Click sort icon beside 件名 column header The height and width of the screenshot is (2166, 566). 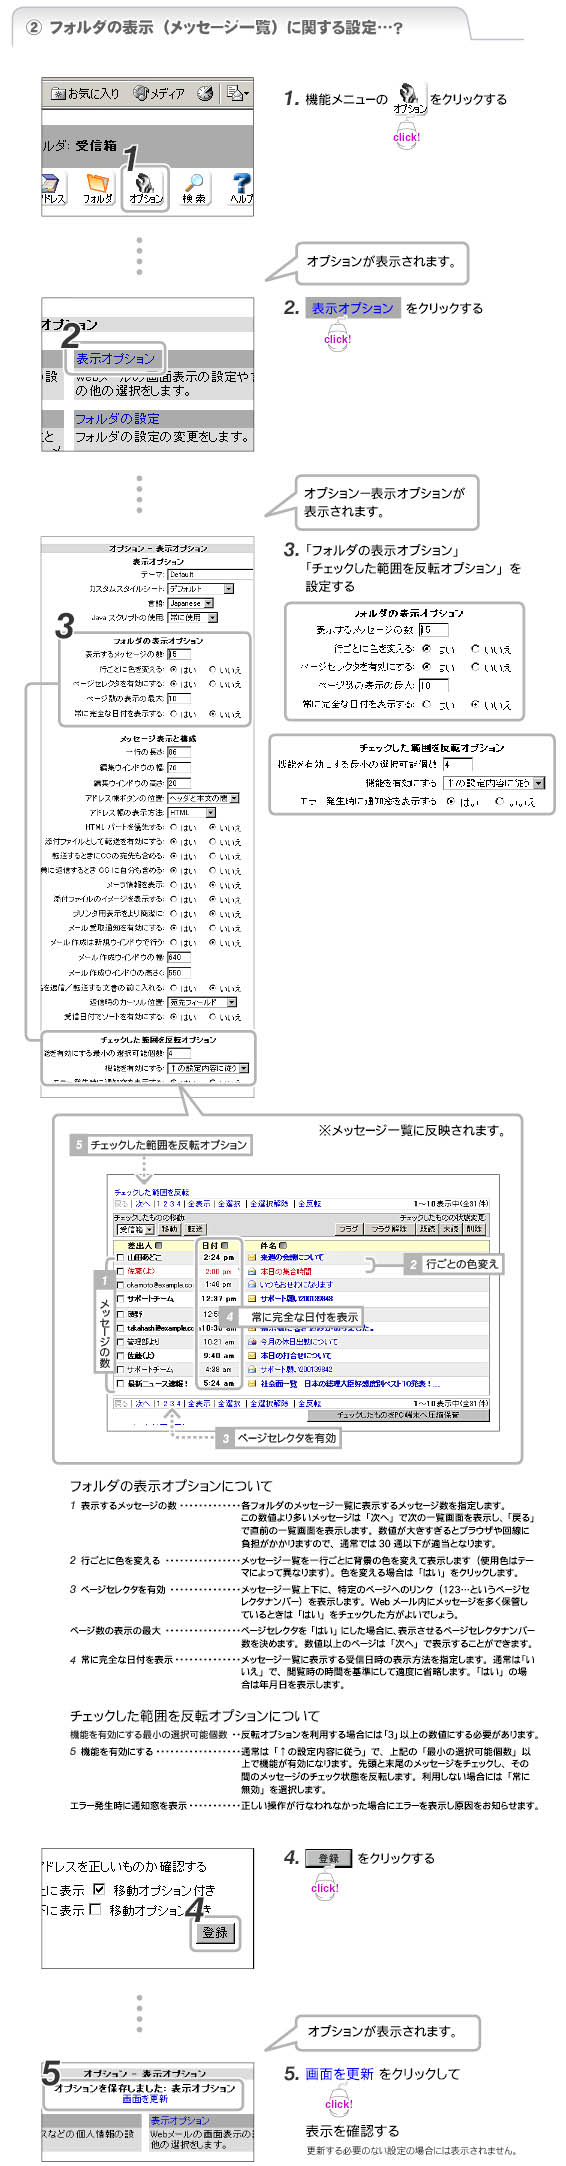click(283, 1245)
